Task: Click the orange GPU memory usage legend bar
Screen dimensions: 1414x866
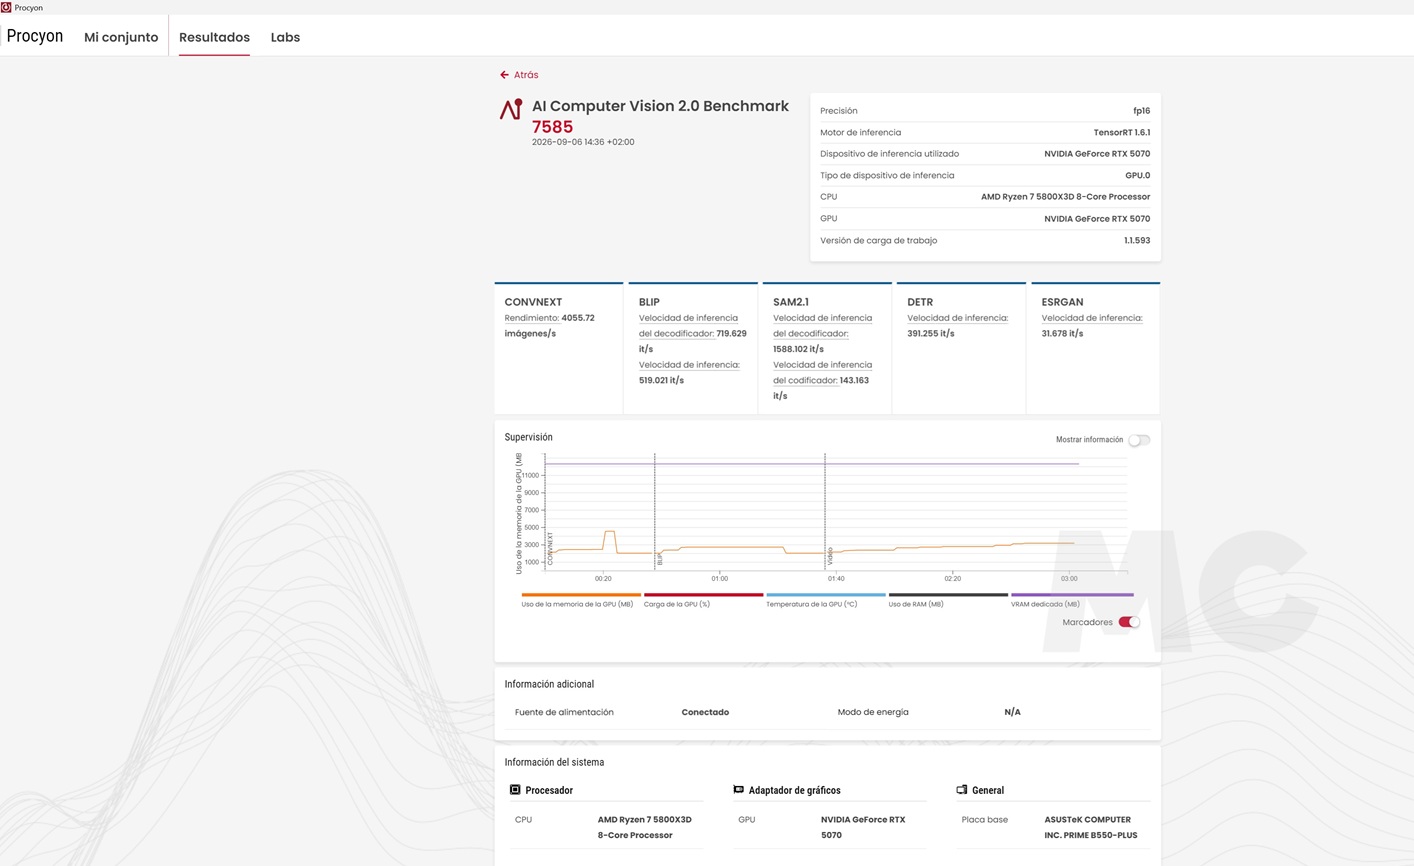Action: (581, 595)
